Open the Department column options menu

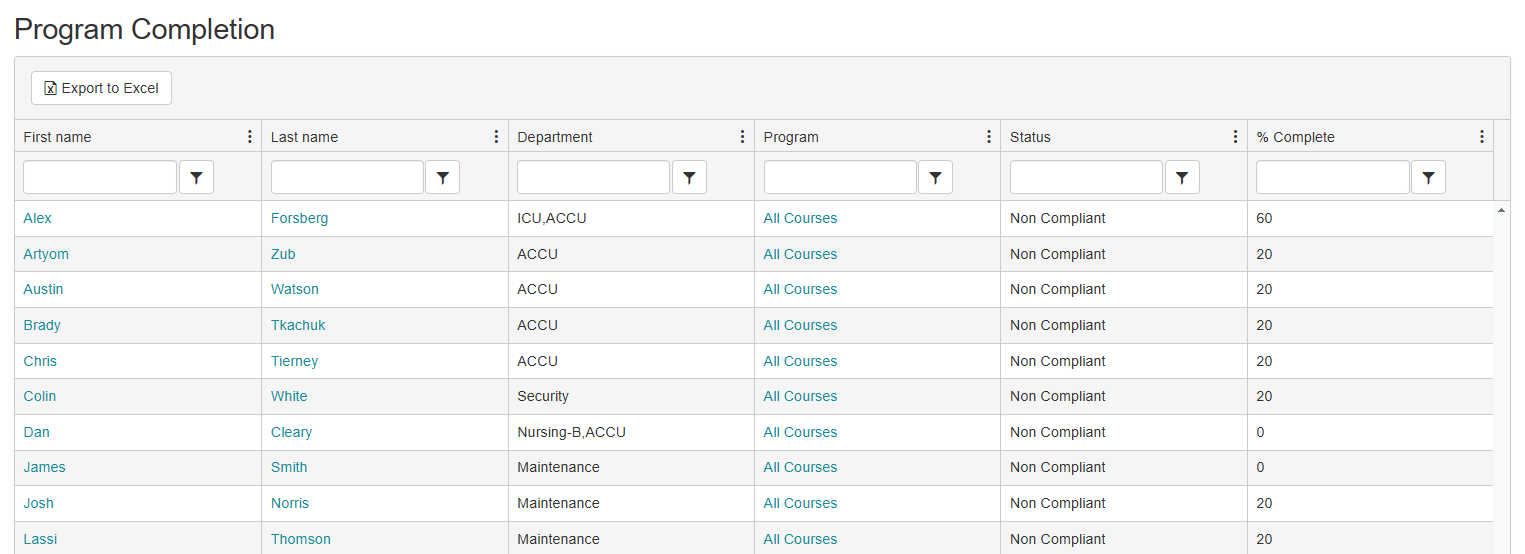click(742, 137)
